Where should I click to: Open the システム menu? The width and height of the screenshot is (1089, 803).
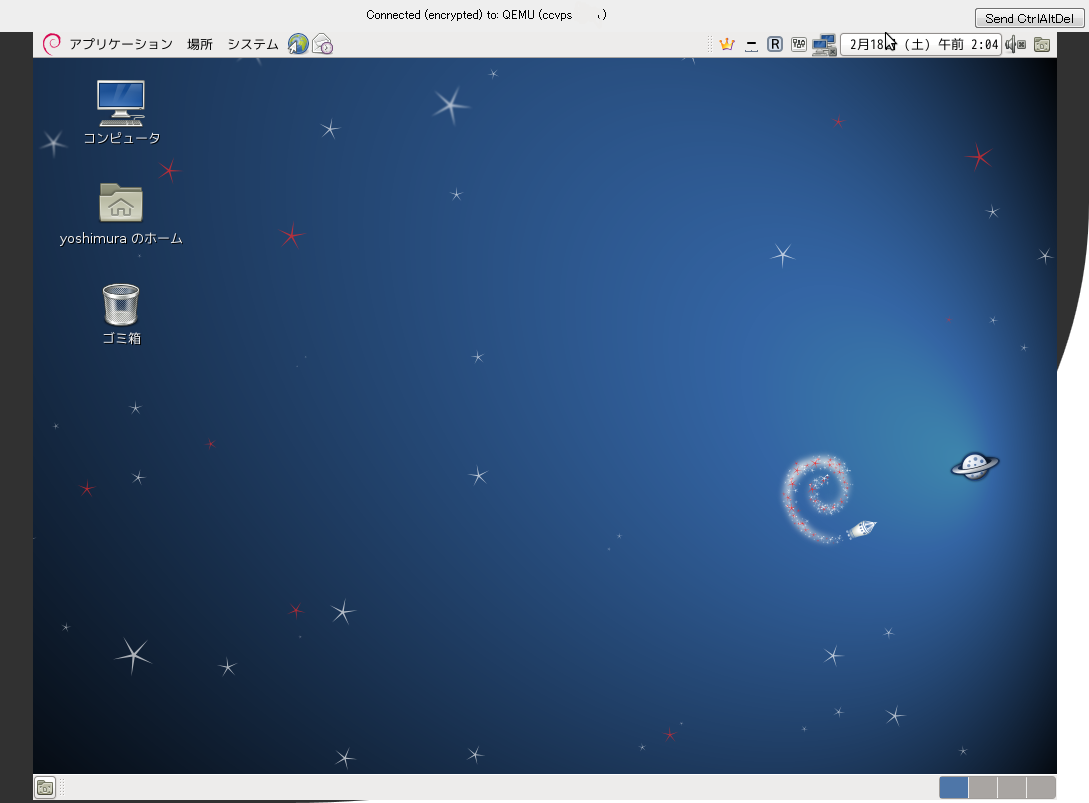point(253,44)
